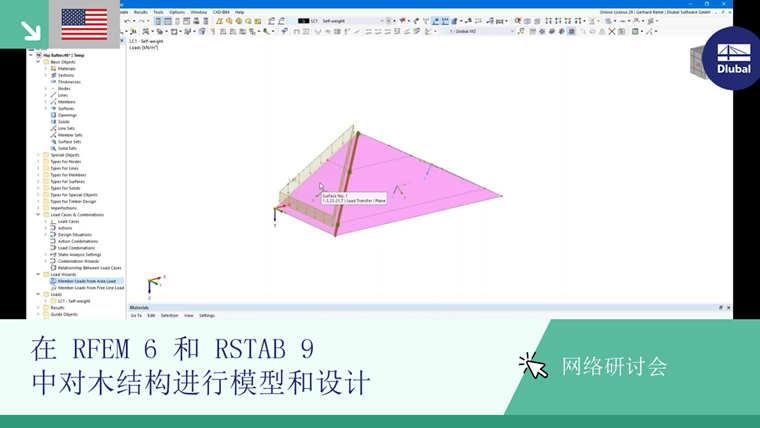Select LC1 - Self-weight under Loads
This screenshot has height=428, width=760.
coord(74,301)
